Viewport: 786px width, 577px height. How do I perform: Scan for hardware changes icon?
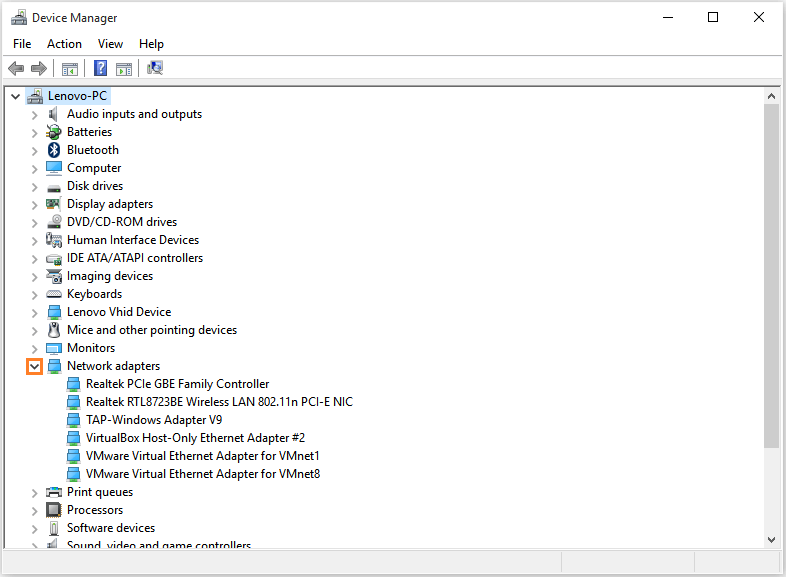click(x=155, y=68)
